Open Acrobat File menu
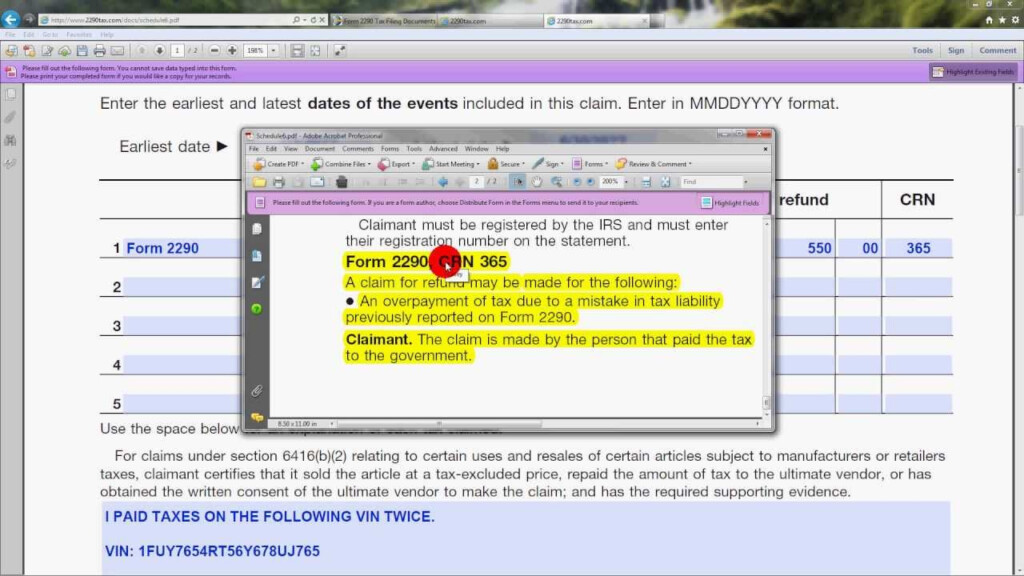The image size is (1024, 576). (253, 149)
